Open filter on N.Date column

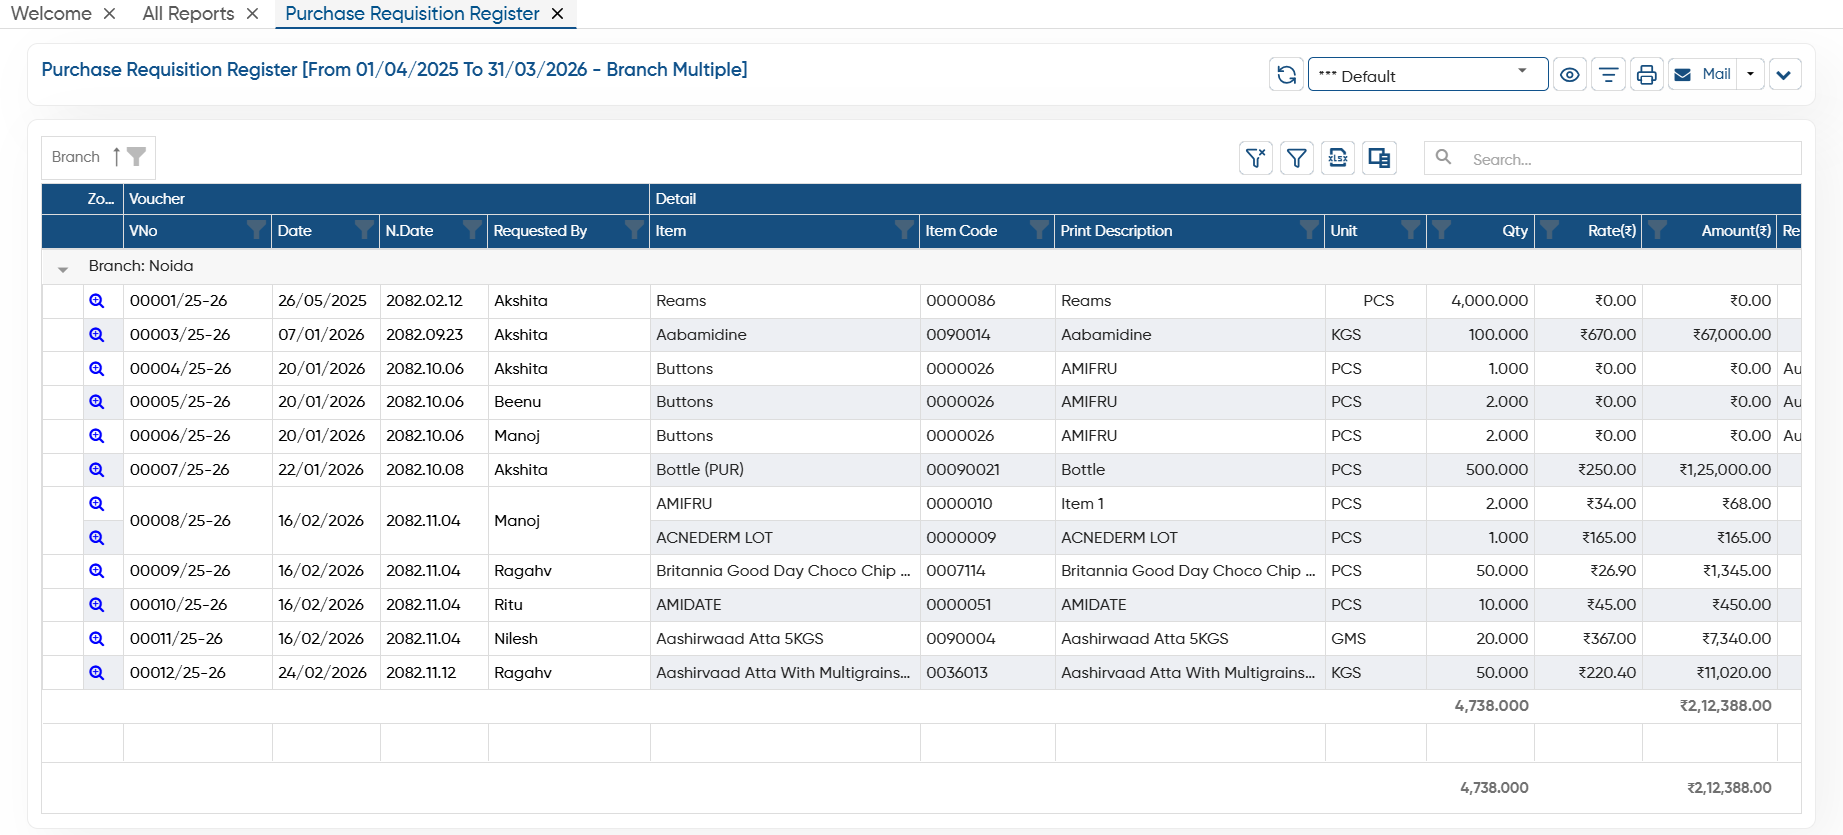click(x=472, y=231)
